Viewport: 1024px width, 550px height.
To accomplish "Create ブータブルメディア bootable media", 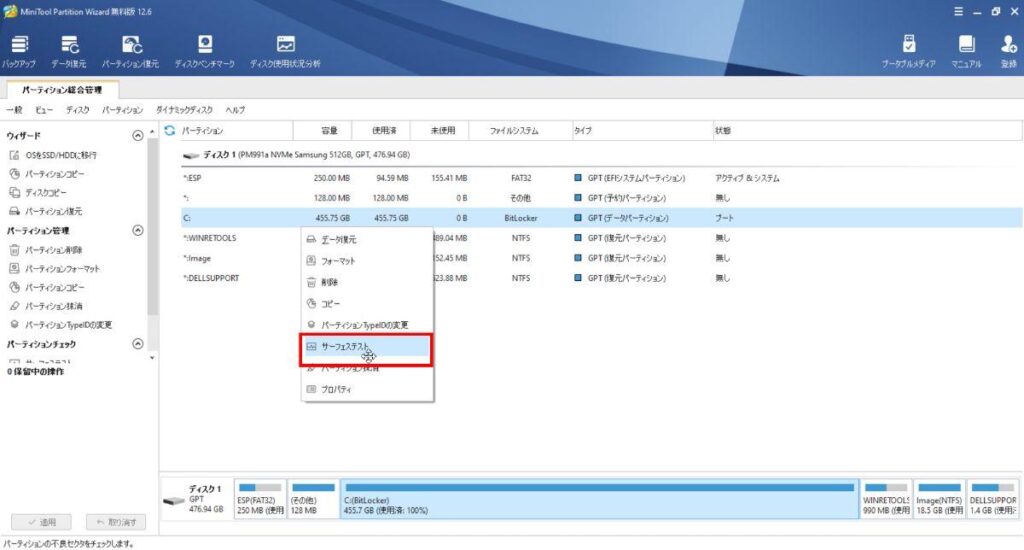I will [x=908, y=52].
